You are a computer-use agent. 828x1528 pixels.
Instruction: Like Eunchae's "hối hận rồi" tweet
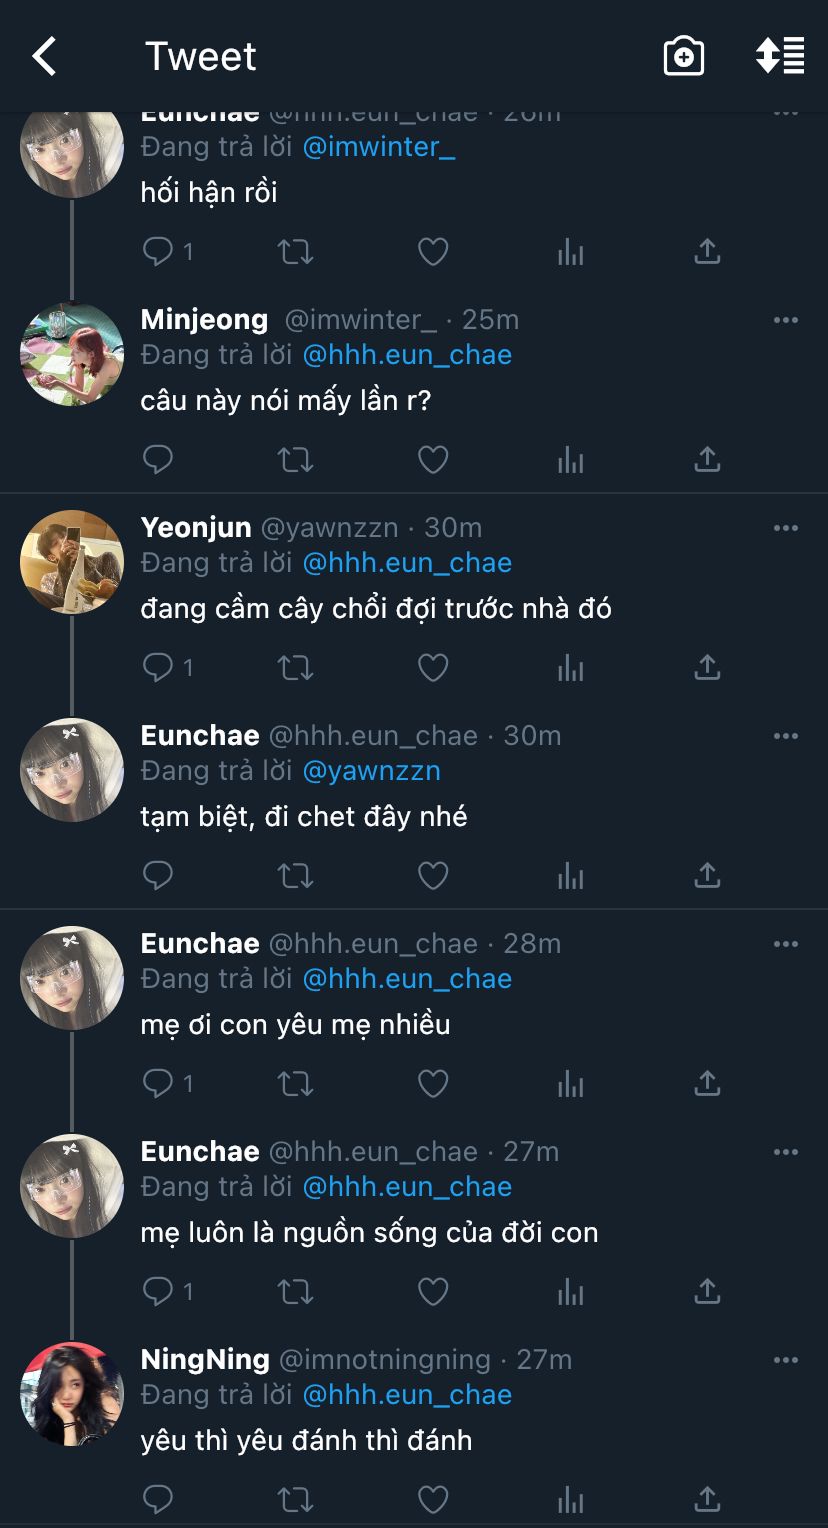[x=432, y=251]
